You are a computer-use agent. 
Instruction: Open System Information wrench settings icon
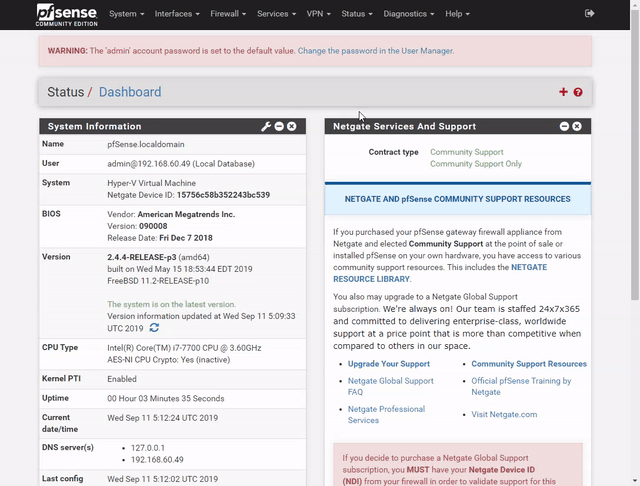tap(266, 126)
